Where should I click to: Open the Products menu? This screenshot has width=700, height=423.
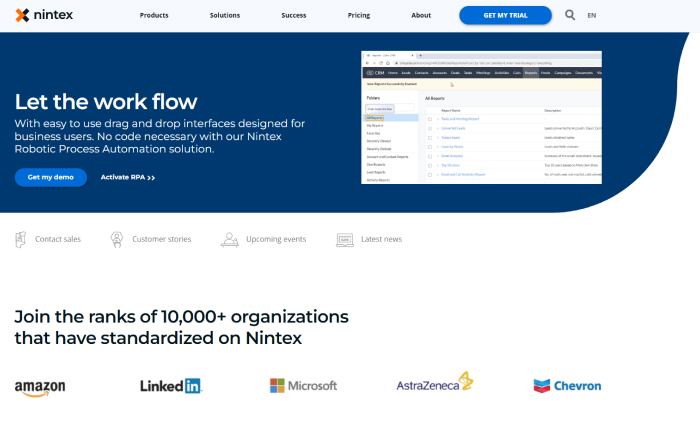154,15
